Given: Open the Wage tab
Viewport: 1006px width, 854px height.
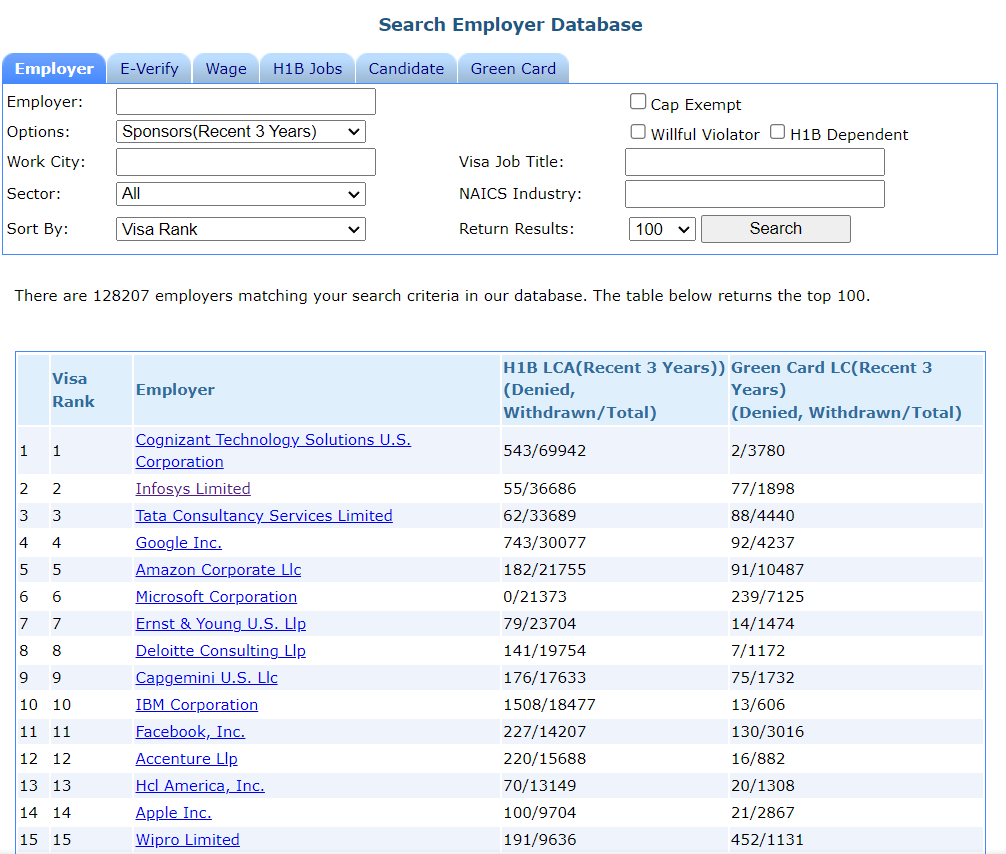Looking at the screenshot, I should [226, 69].
